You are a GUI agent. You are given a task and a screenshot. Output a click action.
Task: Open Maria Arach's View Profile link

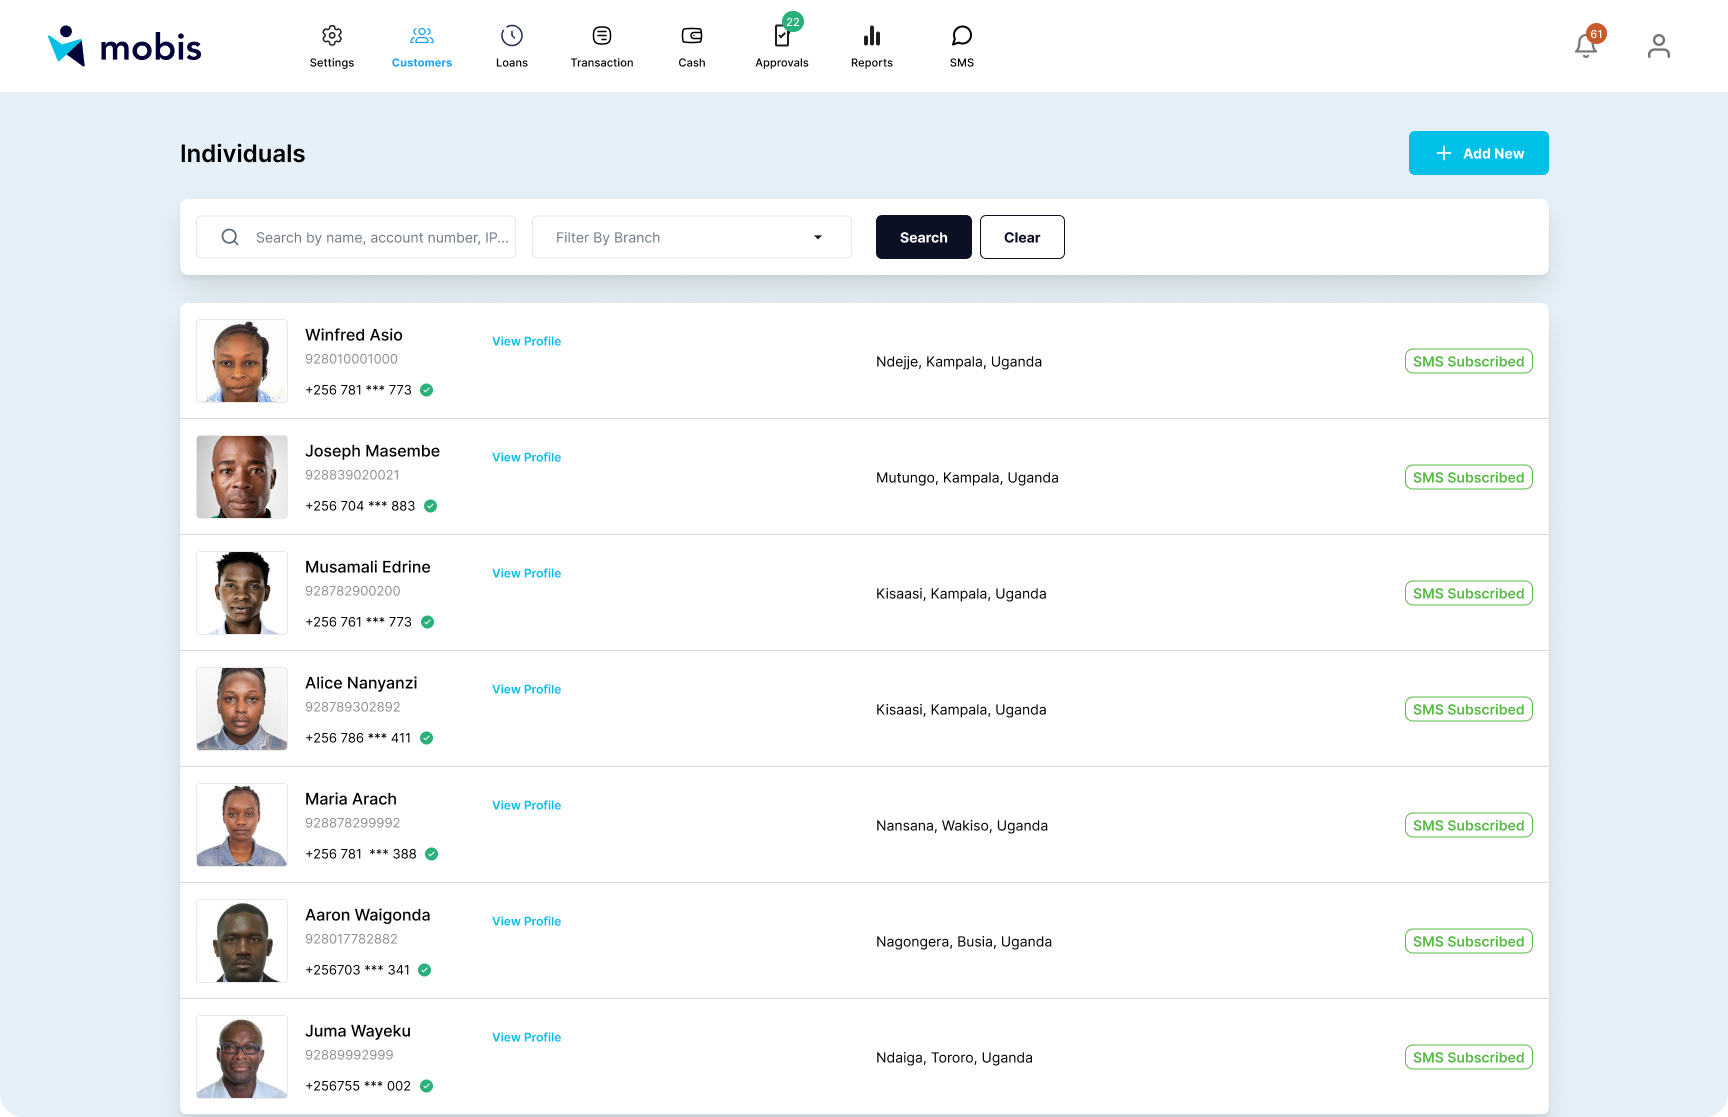(x=526, y=805)
